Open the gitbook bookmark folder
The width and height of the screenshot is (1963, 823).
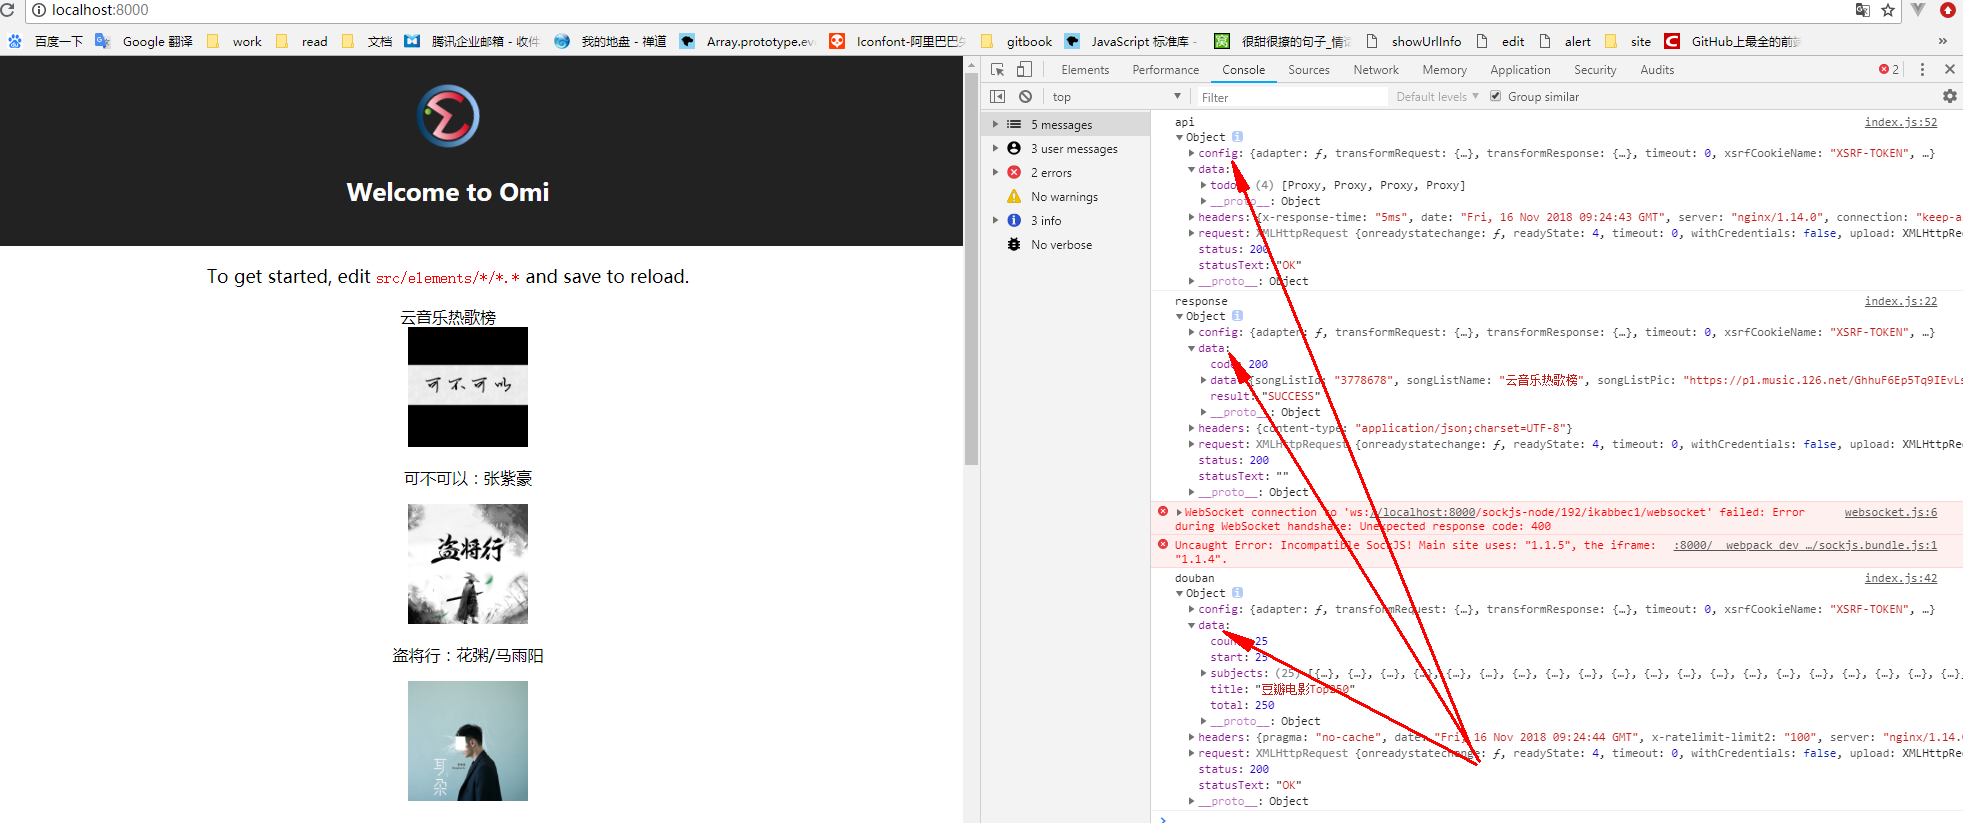pos(1016,41)
